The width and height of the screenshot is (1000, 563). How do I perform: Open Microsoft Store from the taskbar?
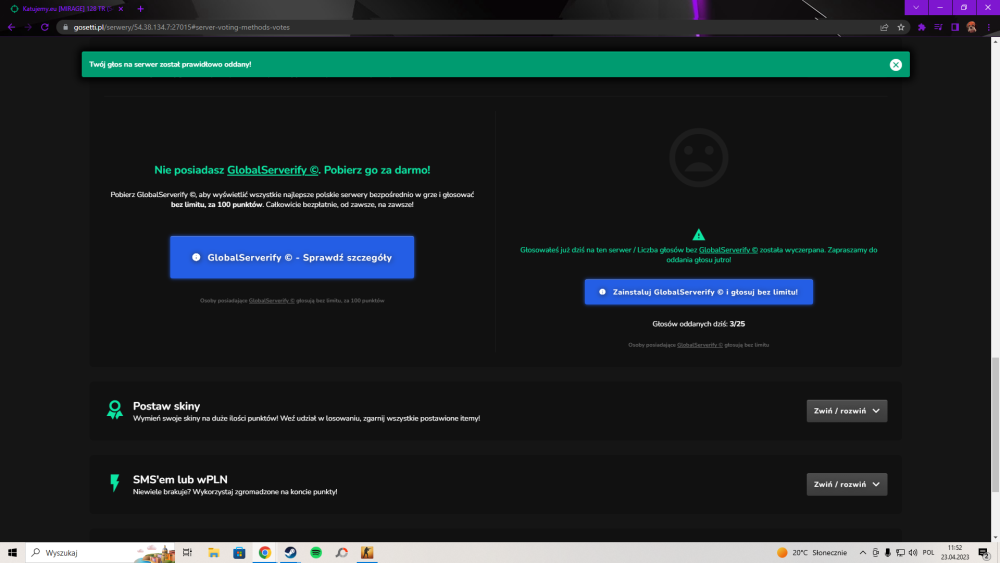[x=239, y=552]
